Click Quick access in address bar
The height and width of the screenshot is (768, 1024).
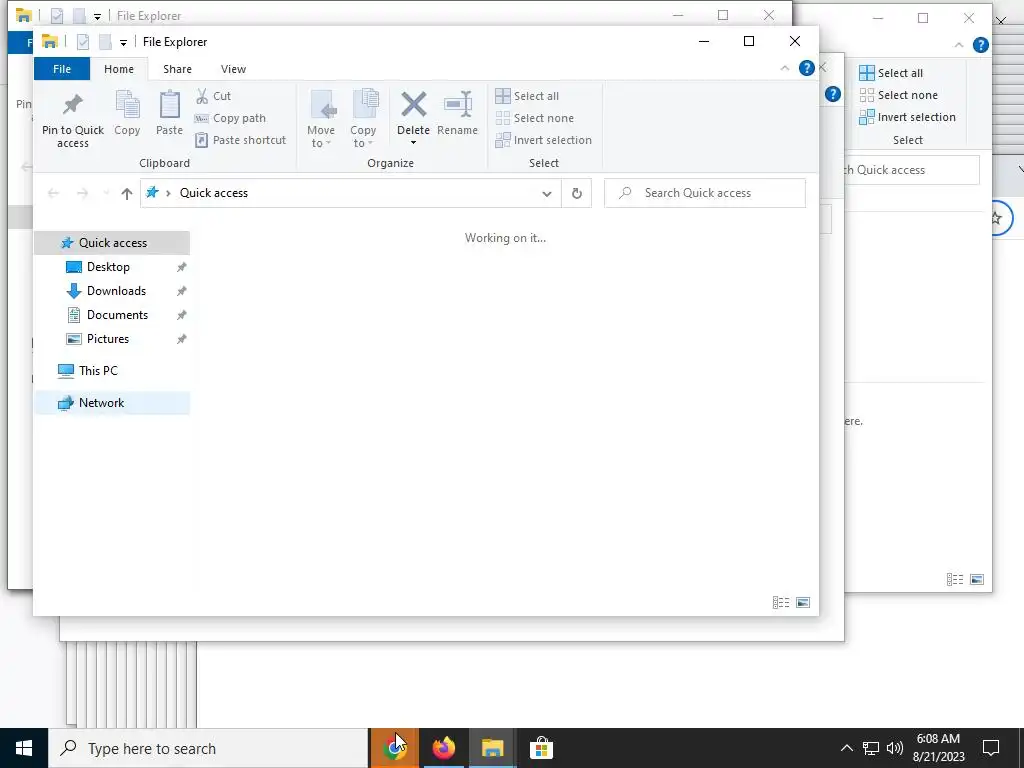(x=214, y=193)
